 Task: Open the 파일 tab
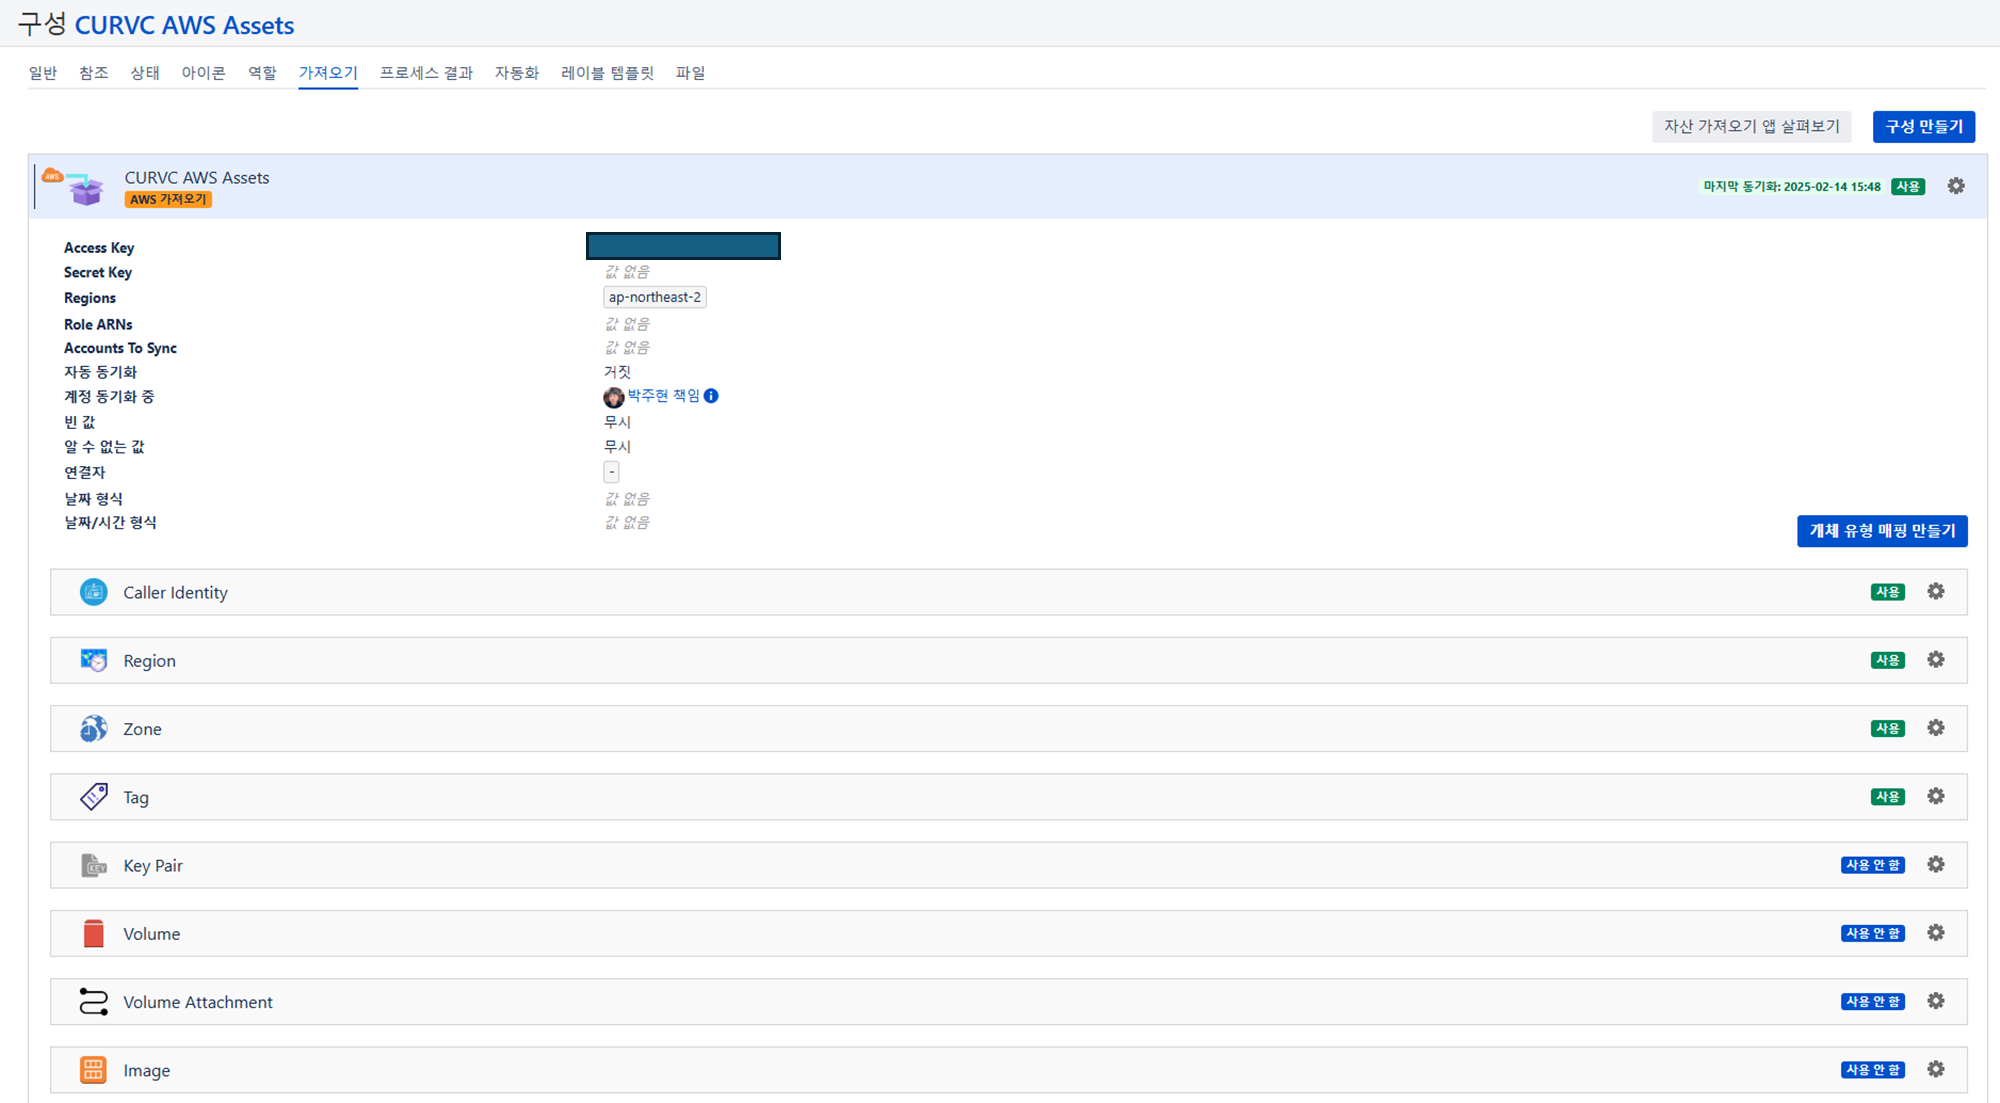(x=690, y=73)
